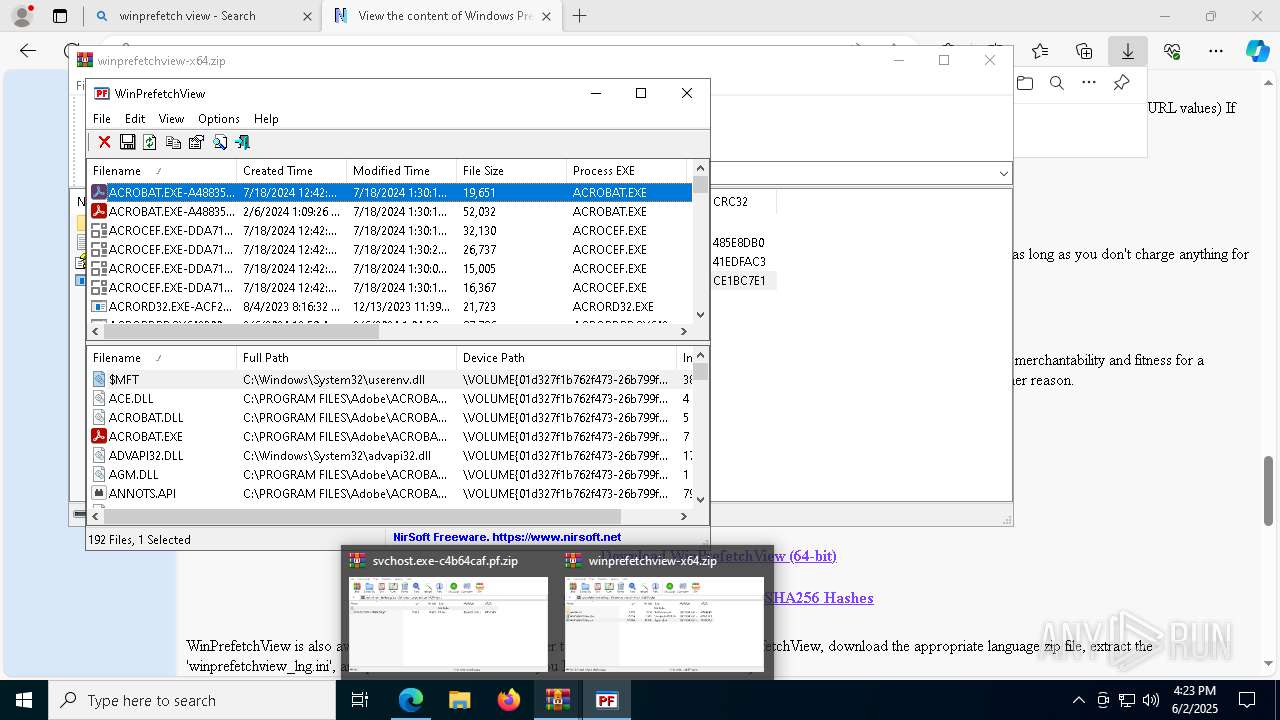Select ACROBAT.EXE row with size 52,032
Screen dimensions: 1280x720
(390, 211)
